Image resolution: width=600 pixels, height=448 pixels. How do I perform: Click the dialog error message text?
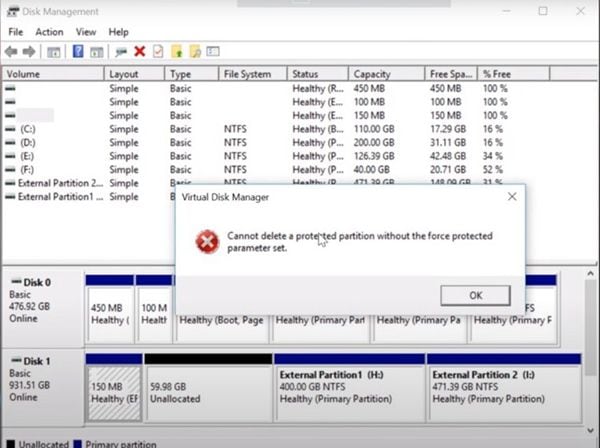tap(360, 242)
